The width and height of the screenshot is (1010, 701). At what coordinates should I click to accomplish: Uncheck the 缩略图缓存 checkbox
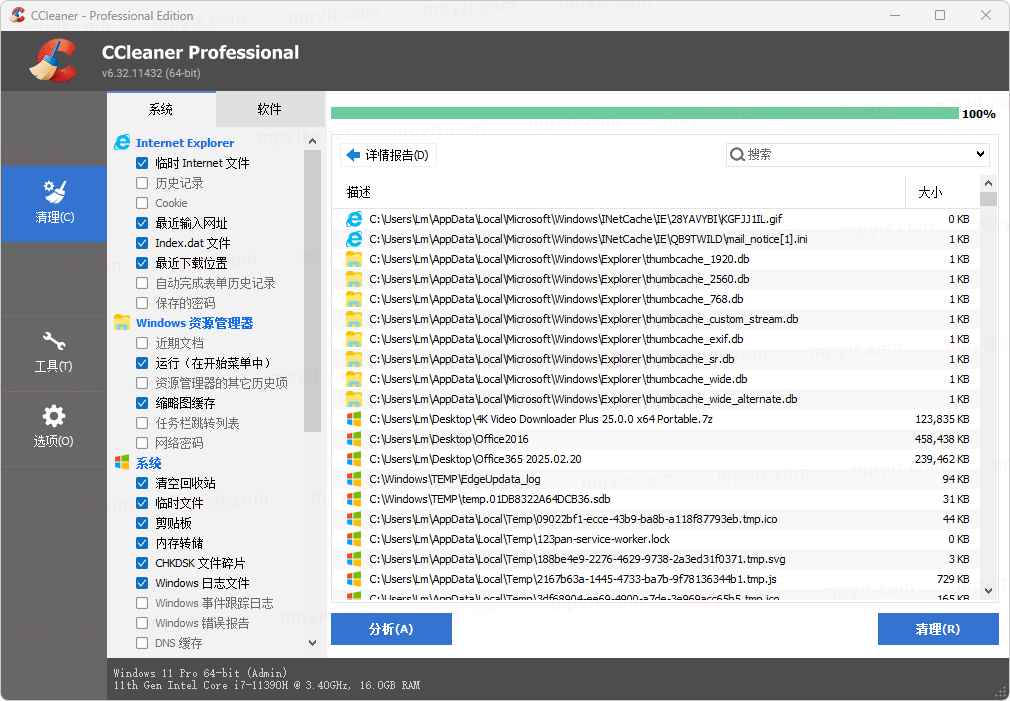pos(142,403)
